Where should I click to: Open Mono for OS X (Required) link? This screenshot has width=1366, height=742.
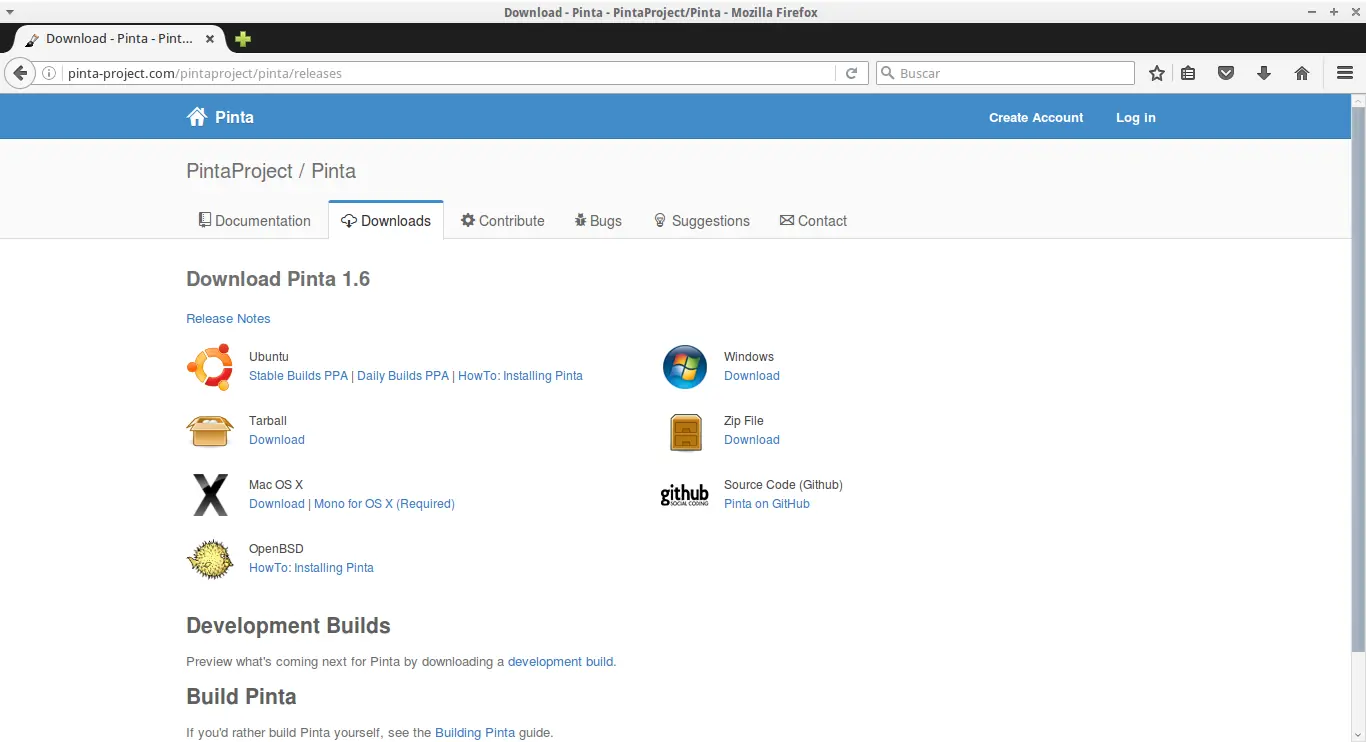point(384,504)
